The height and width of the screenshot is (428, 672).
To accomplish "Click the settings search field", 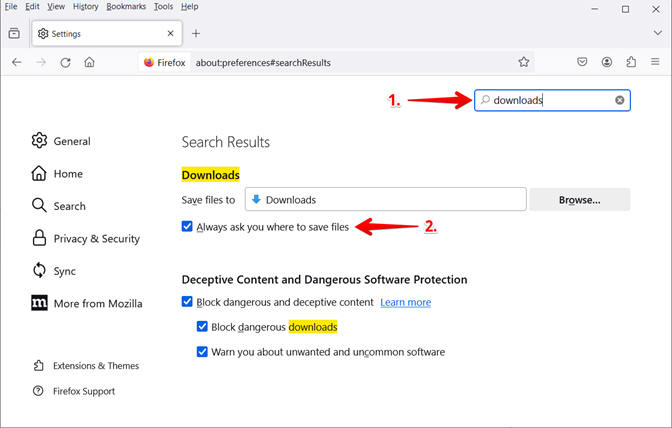I will click(552, 100).
